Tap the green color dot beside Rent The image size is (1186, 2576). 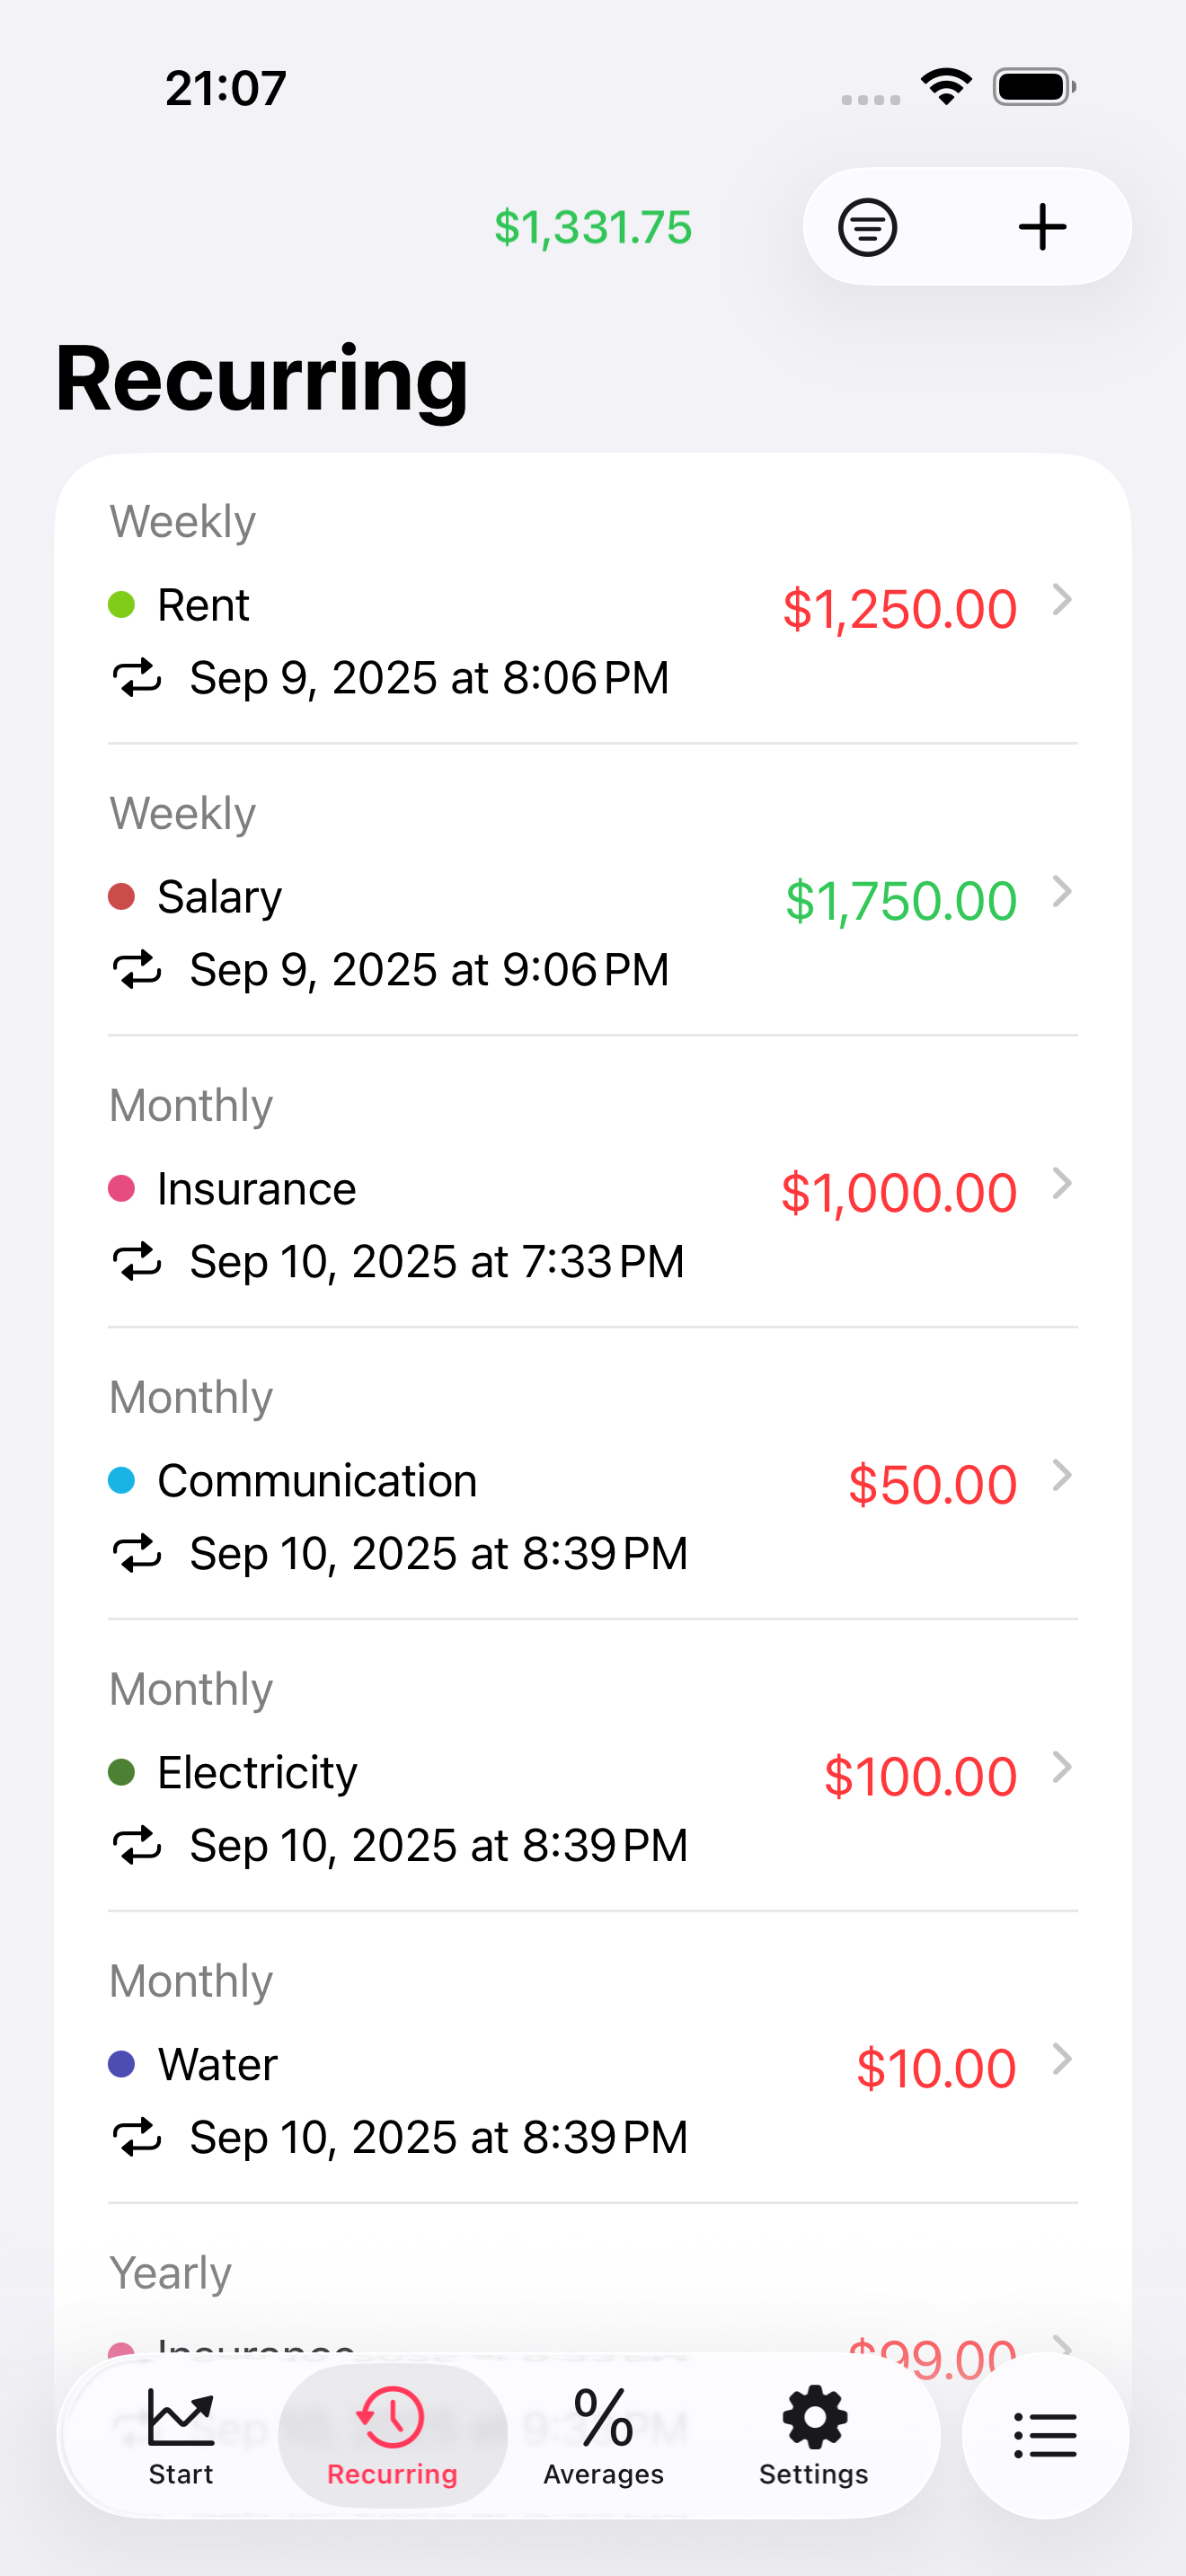click(x=121, y=605)
